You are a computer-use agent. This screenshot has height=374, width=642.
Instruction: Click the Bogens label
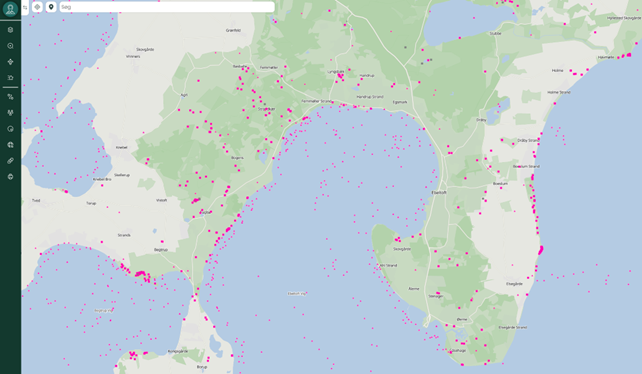[x=237, y=158]
